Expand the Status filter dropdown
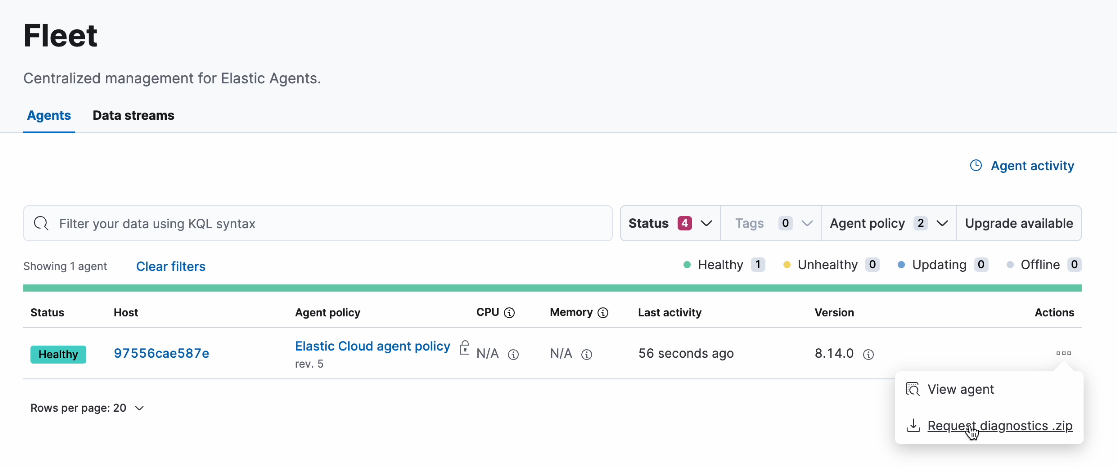This screenshot has height=467, width=1117. (670, 224)
